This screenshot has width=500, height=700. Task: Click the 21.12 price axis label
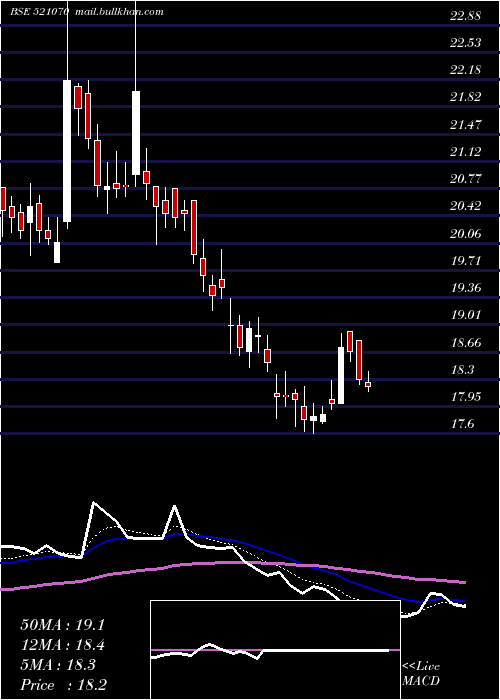[465, 152]
